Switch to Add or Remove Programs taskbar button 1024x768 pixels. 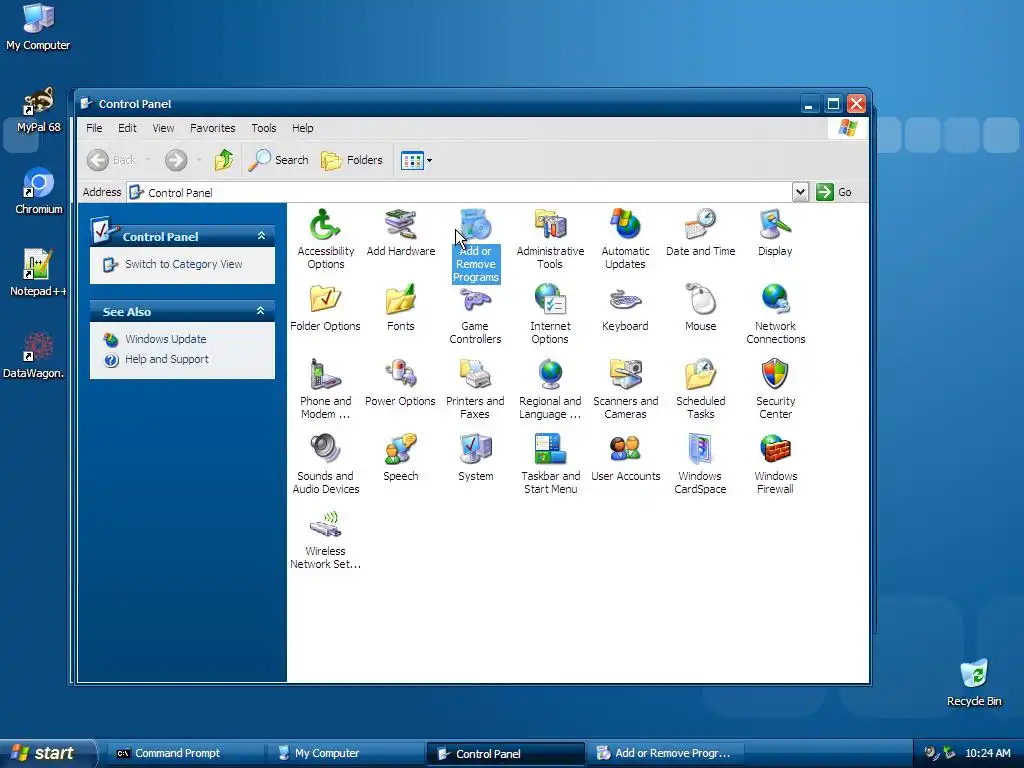tap(665, 753)
